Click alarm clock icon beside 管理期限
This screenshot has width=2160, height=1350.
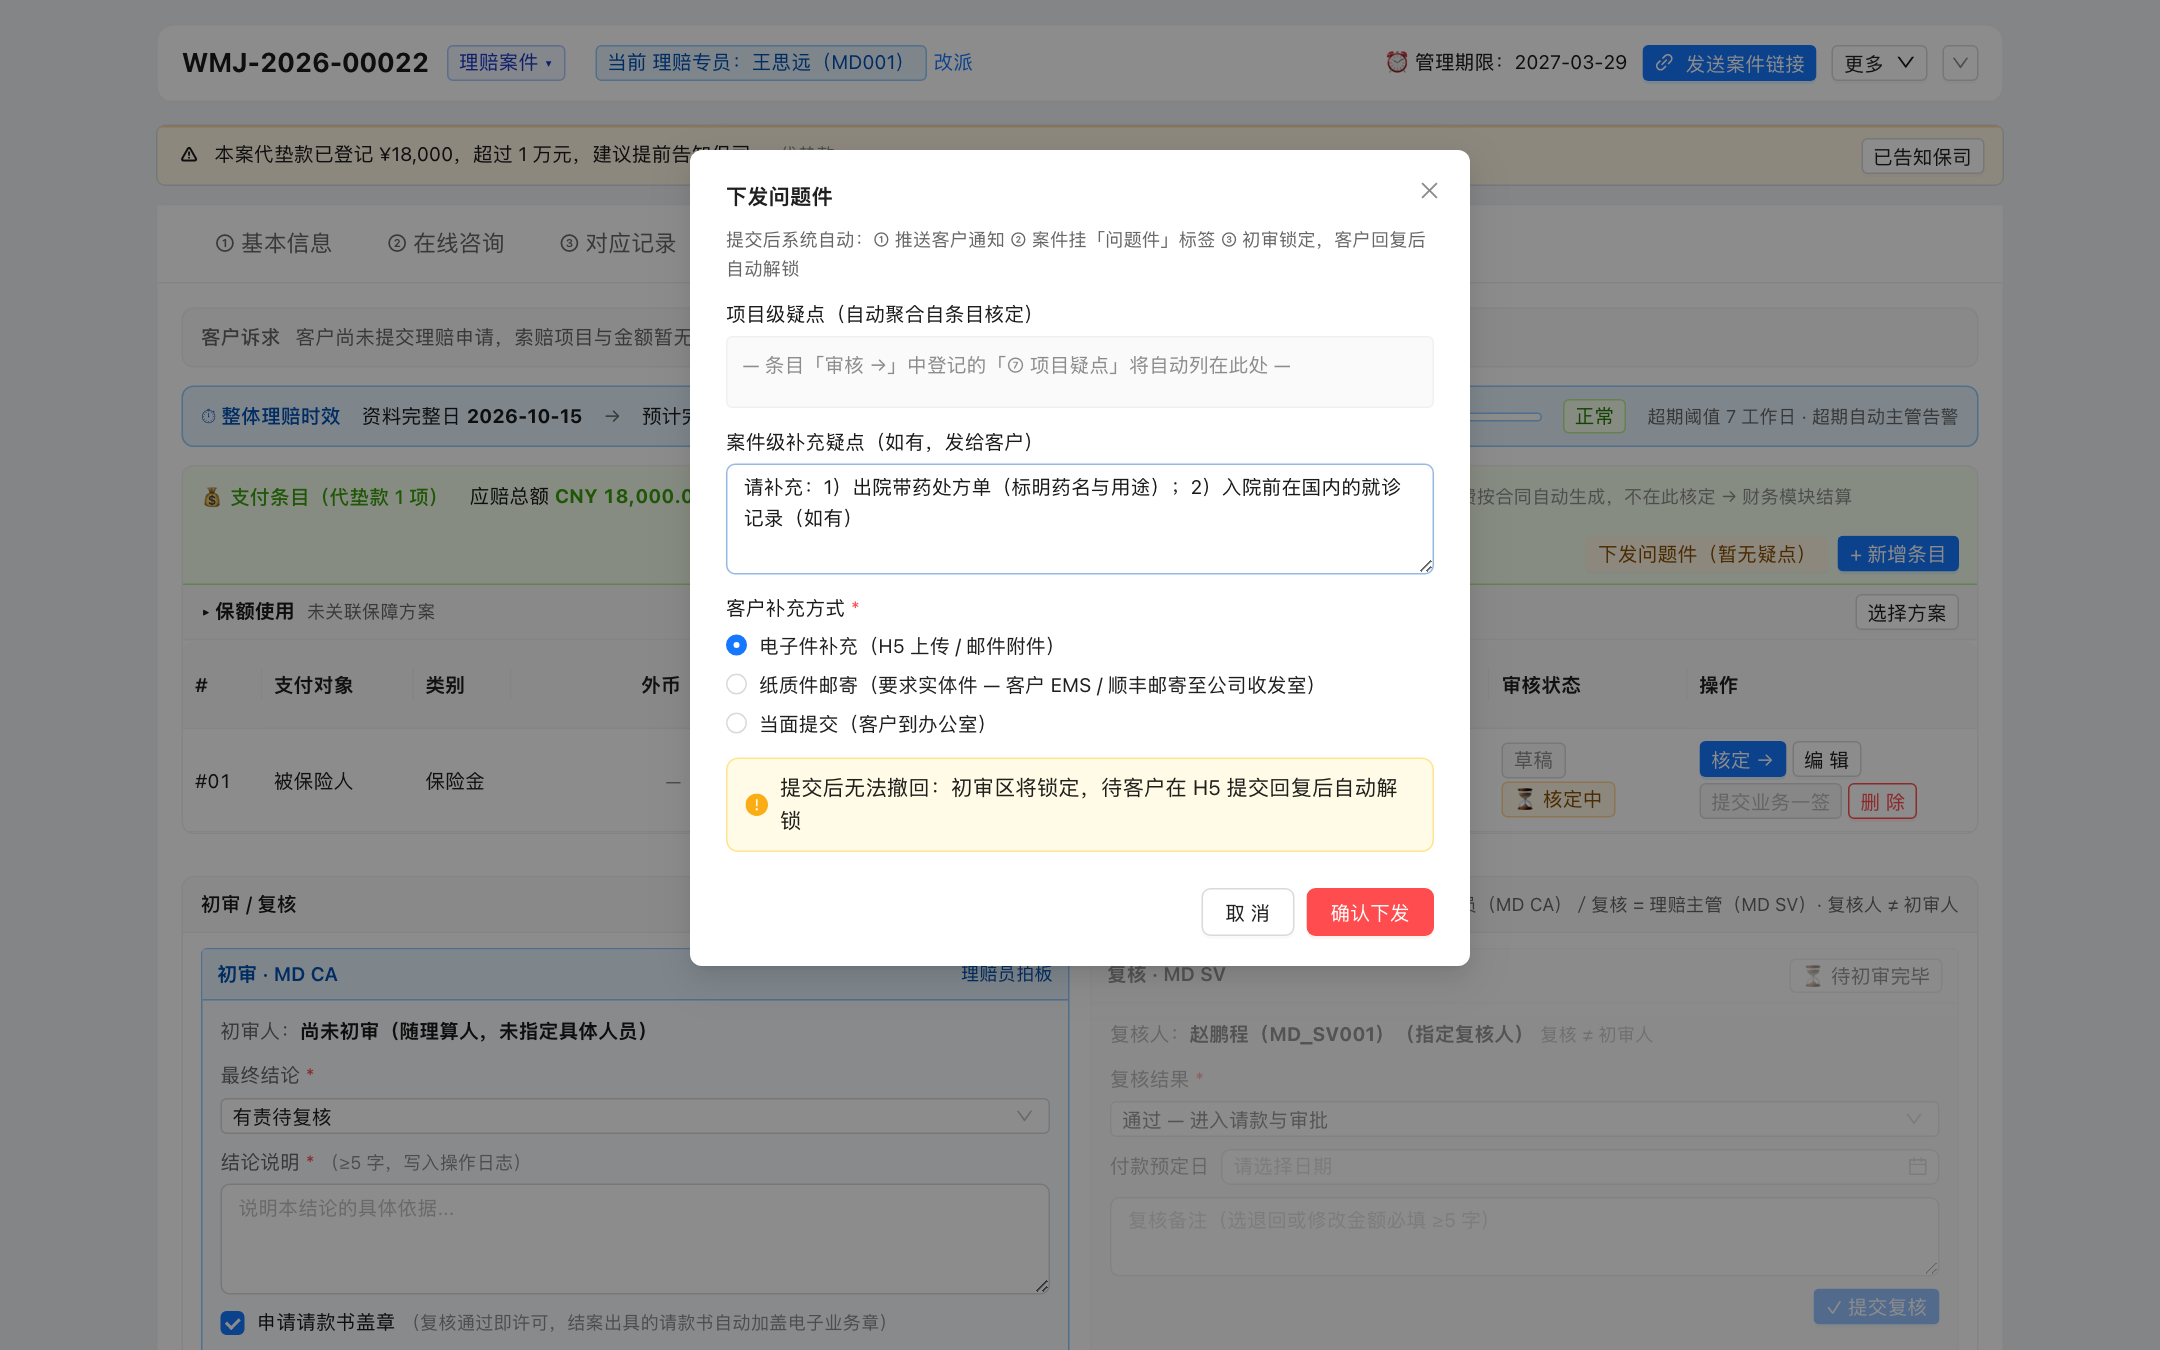(1396, 62)
